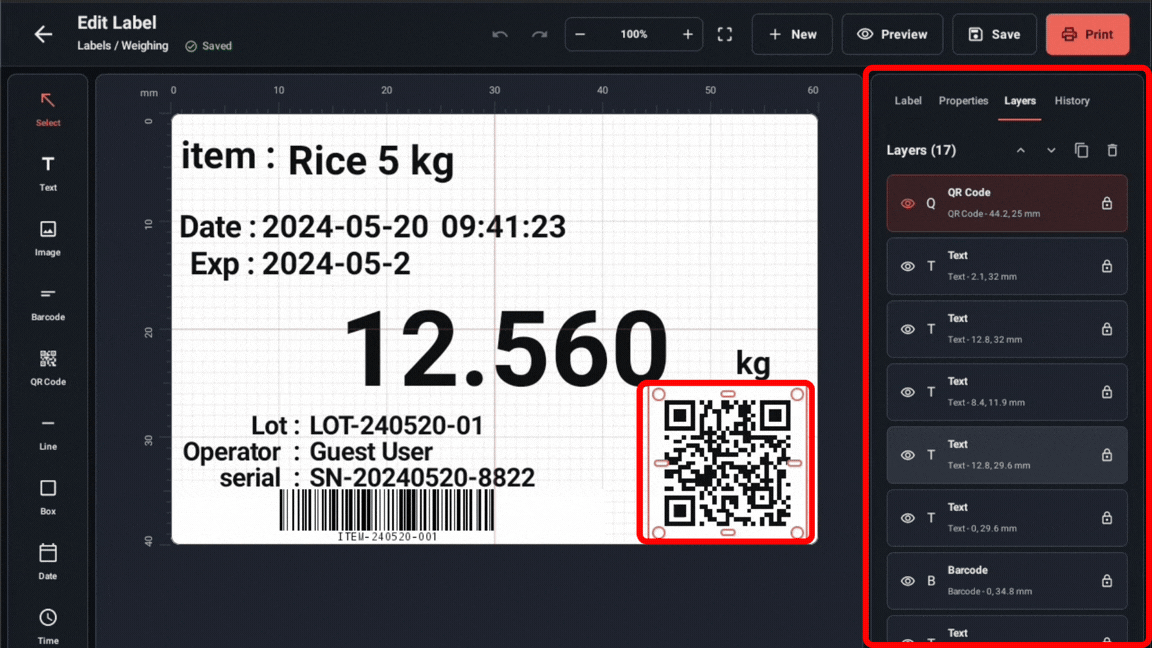Insert a Time element tool
The width and height of the screenshot is (1152, 648).
48,626
